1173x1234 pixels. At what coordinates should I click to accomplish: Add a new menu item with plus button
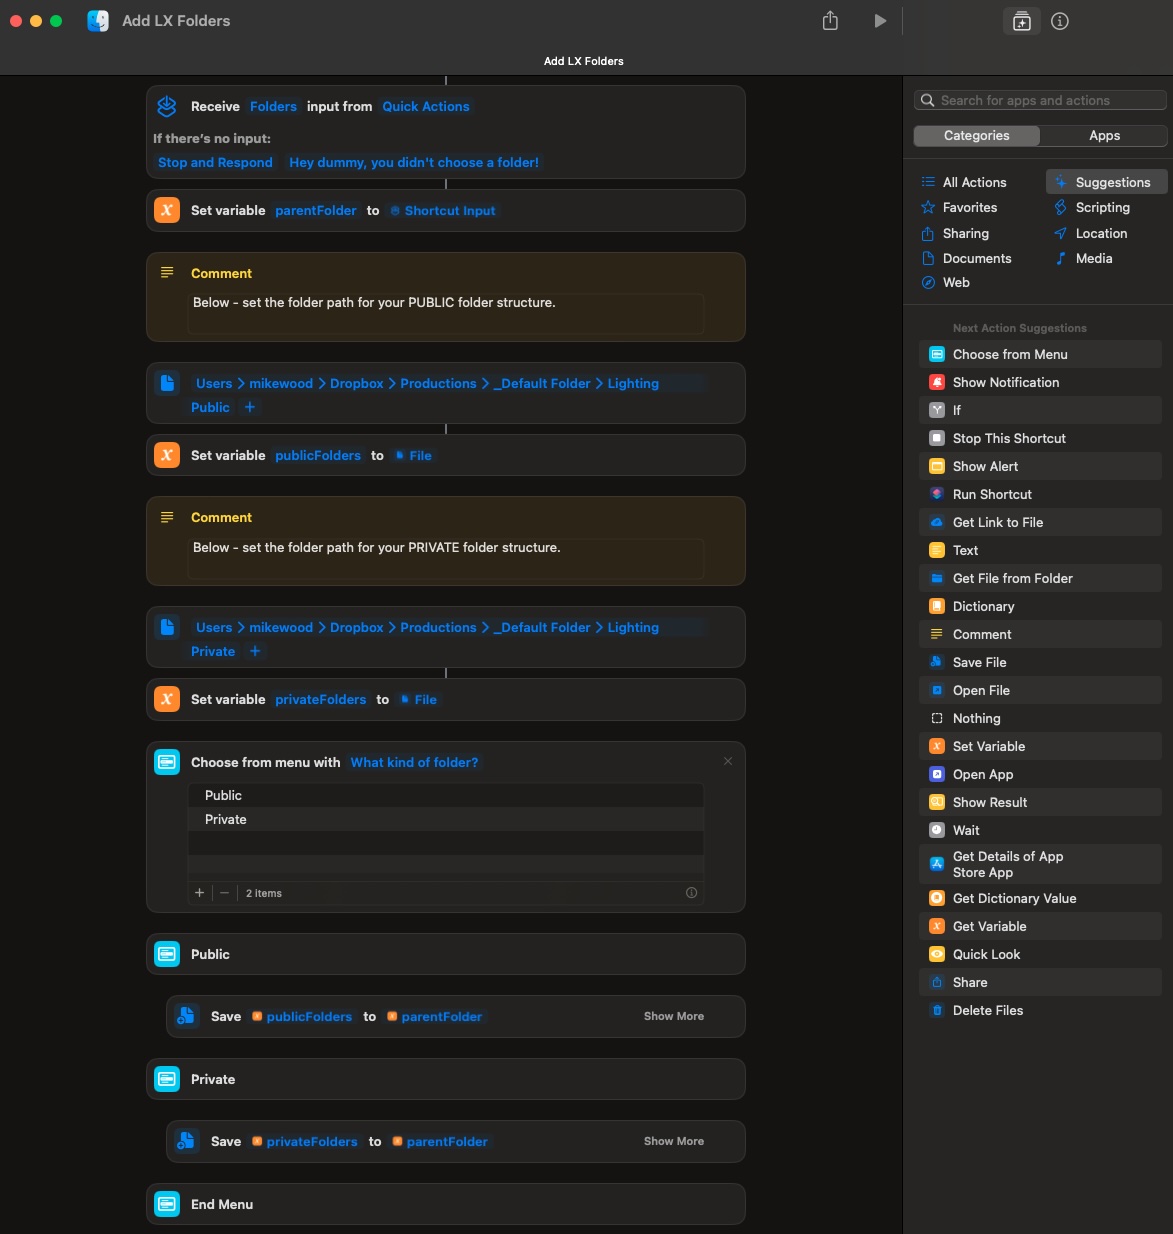pyautogui.click(x=199, y=893)
